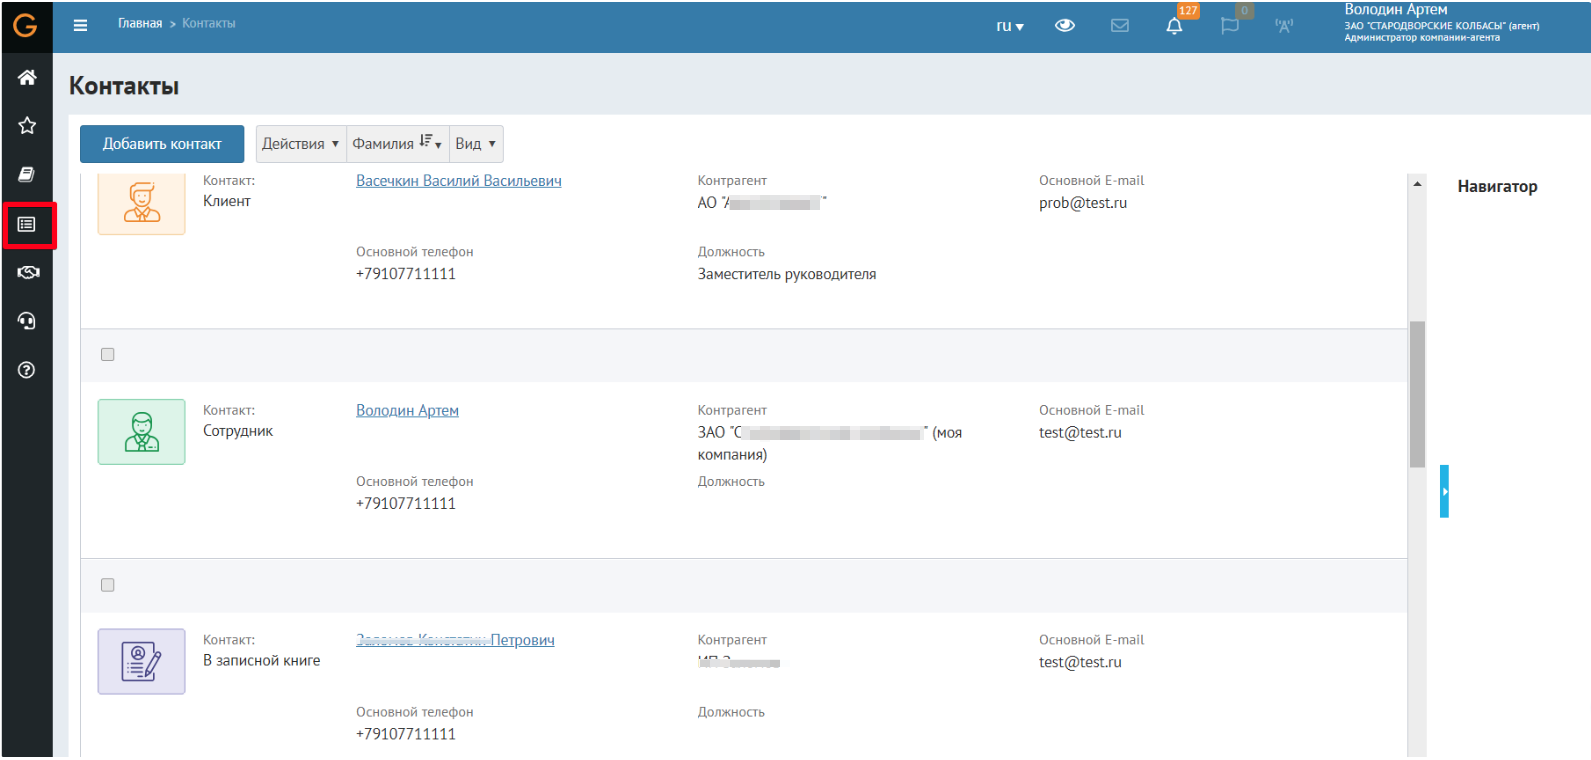Open Васечкин Василий Васильевич link
The width and height of the screenshot is (1591, 760).
point(459,181)
